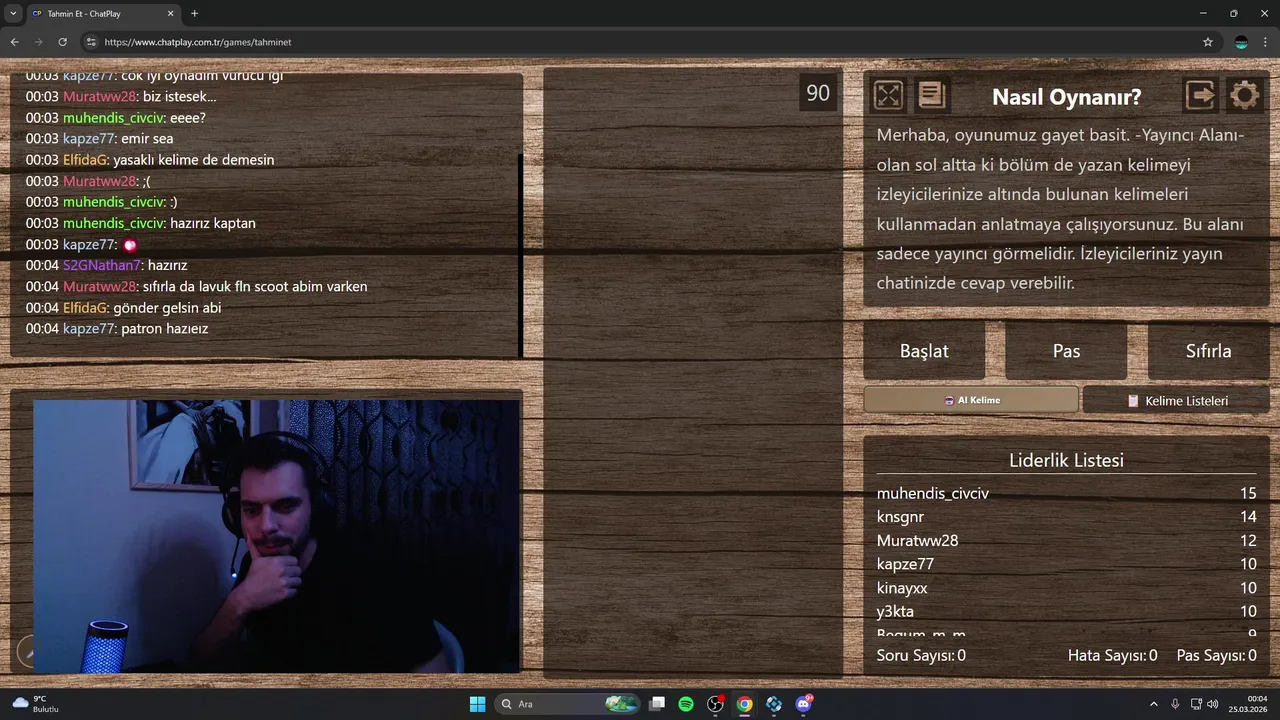Click the Nasıl Oynanır? heading
This screenshot has width=1280, height=720.
[1066, 97]
